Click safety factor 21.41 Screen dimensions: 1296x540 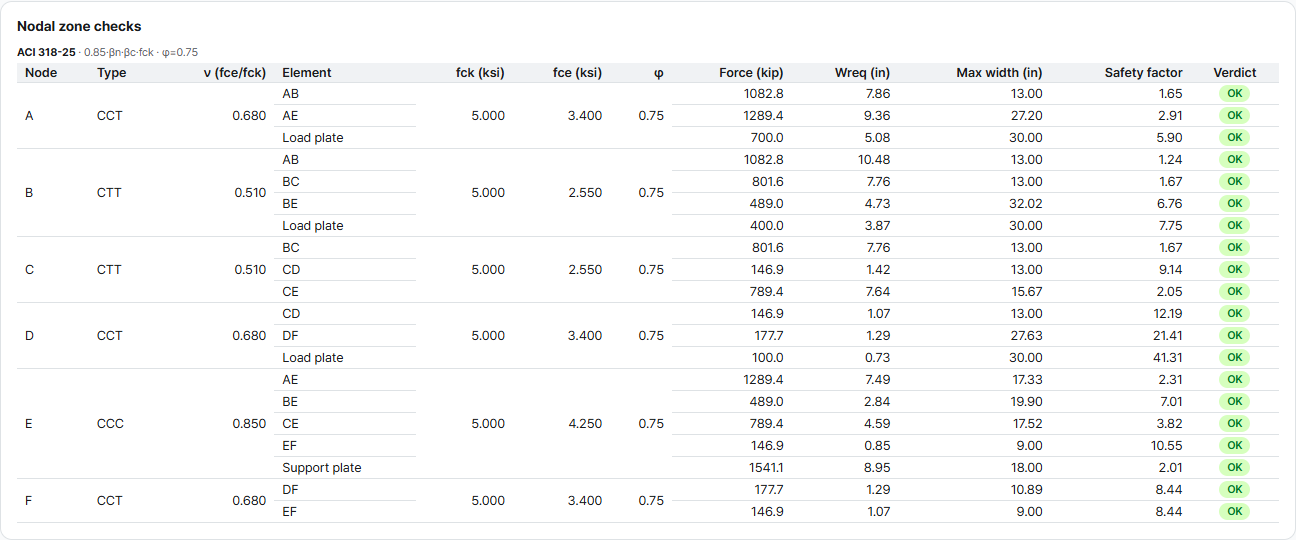click(1166, 336)
